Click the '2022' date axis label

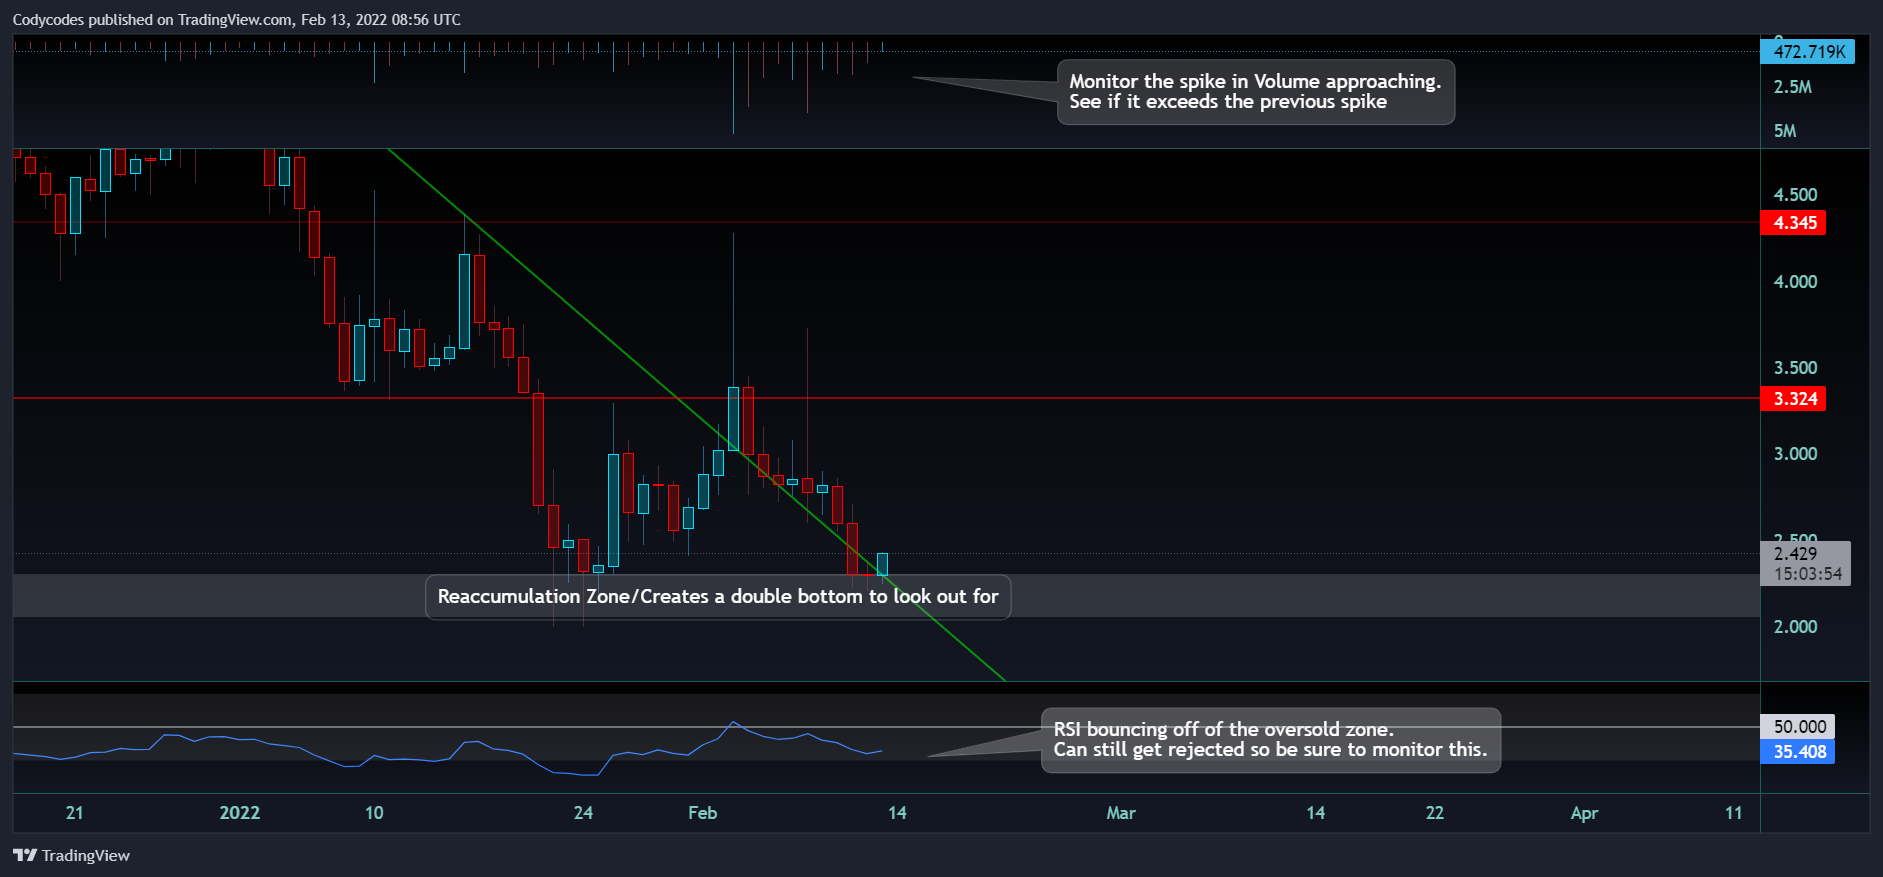240,813
